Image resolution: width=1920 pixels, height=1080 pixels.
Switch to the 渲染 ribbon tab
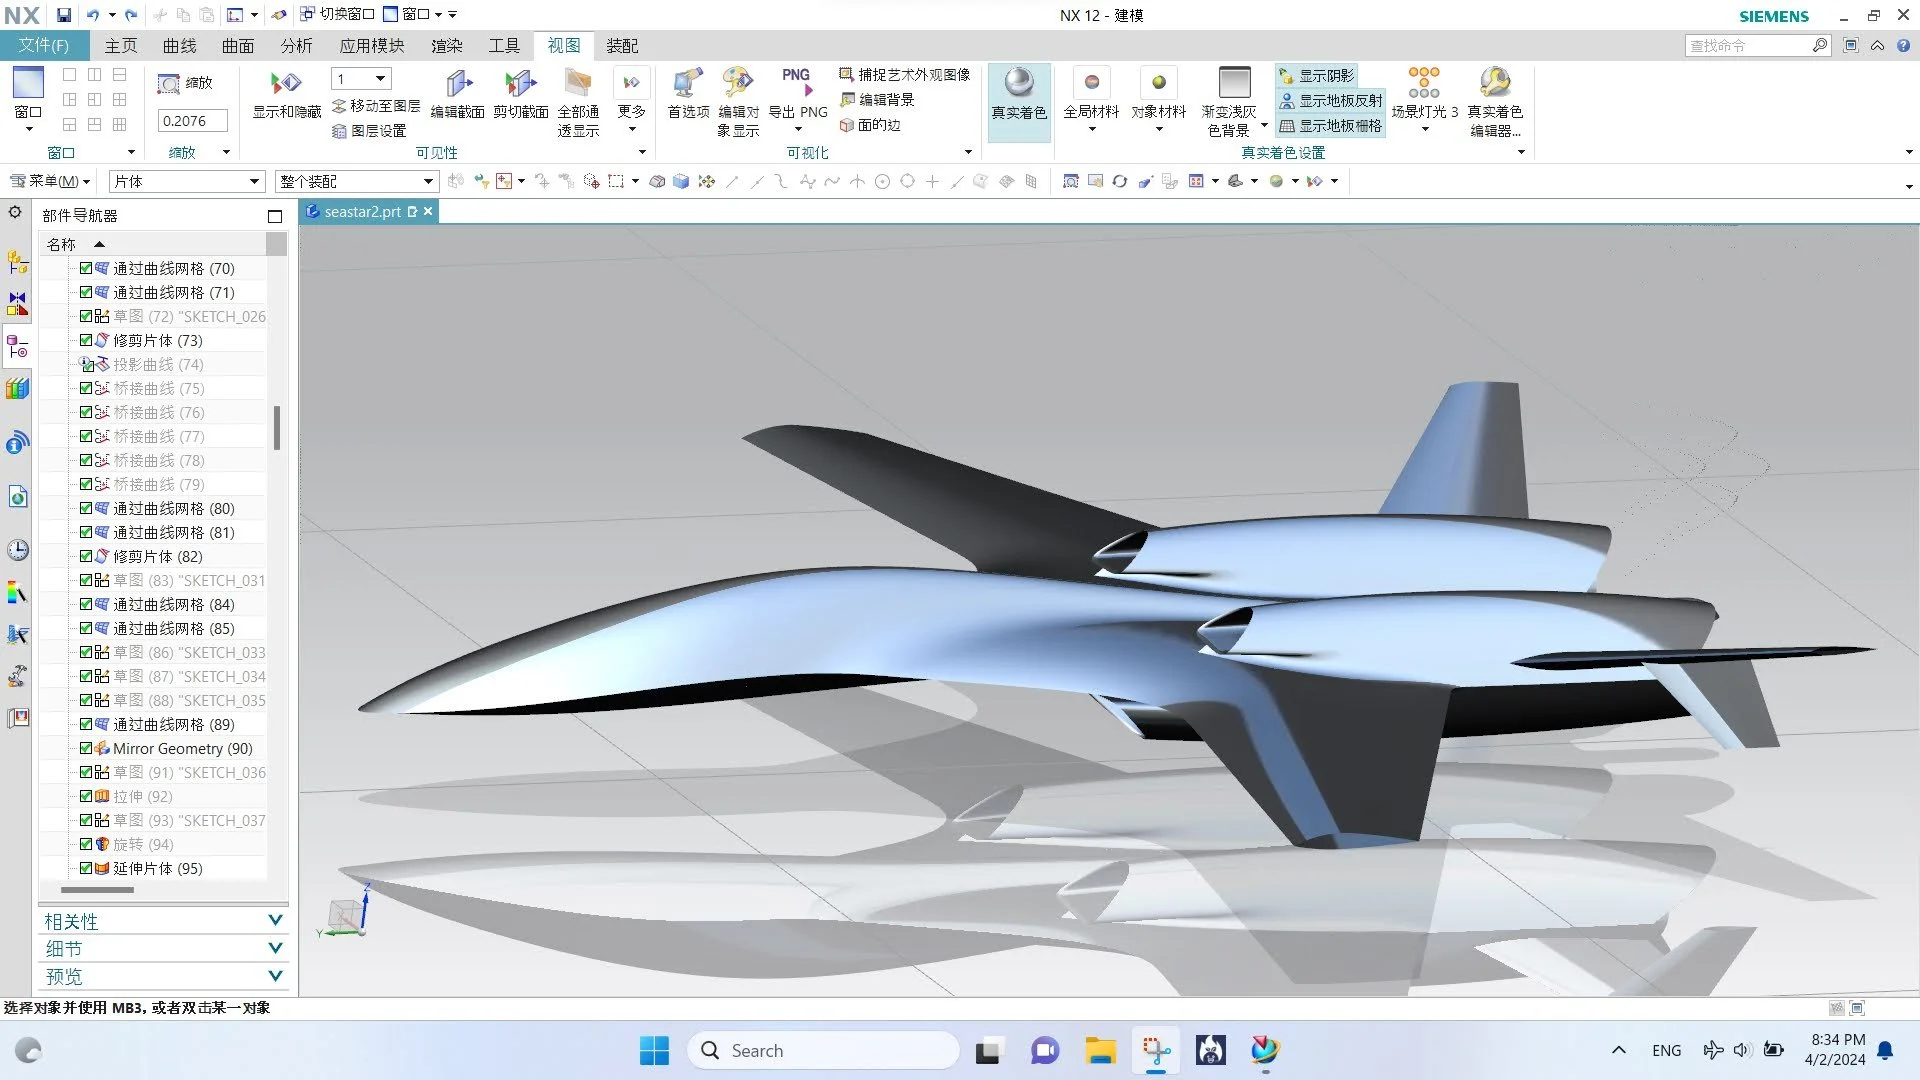tap(446, 46)
